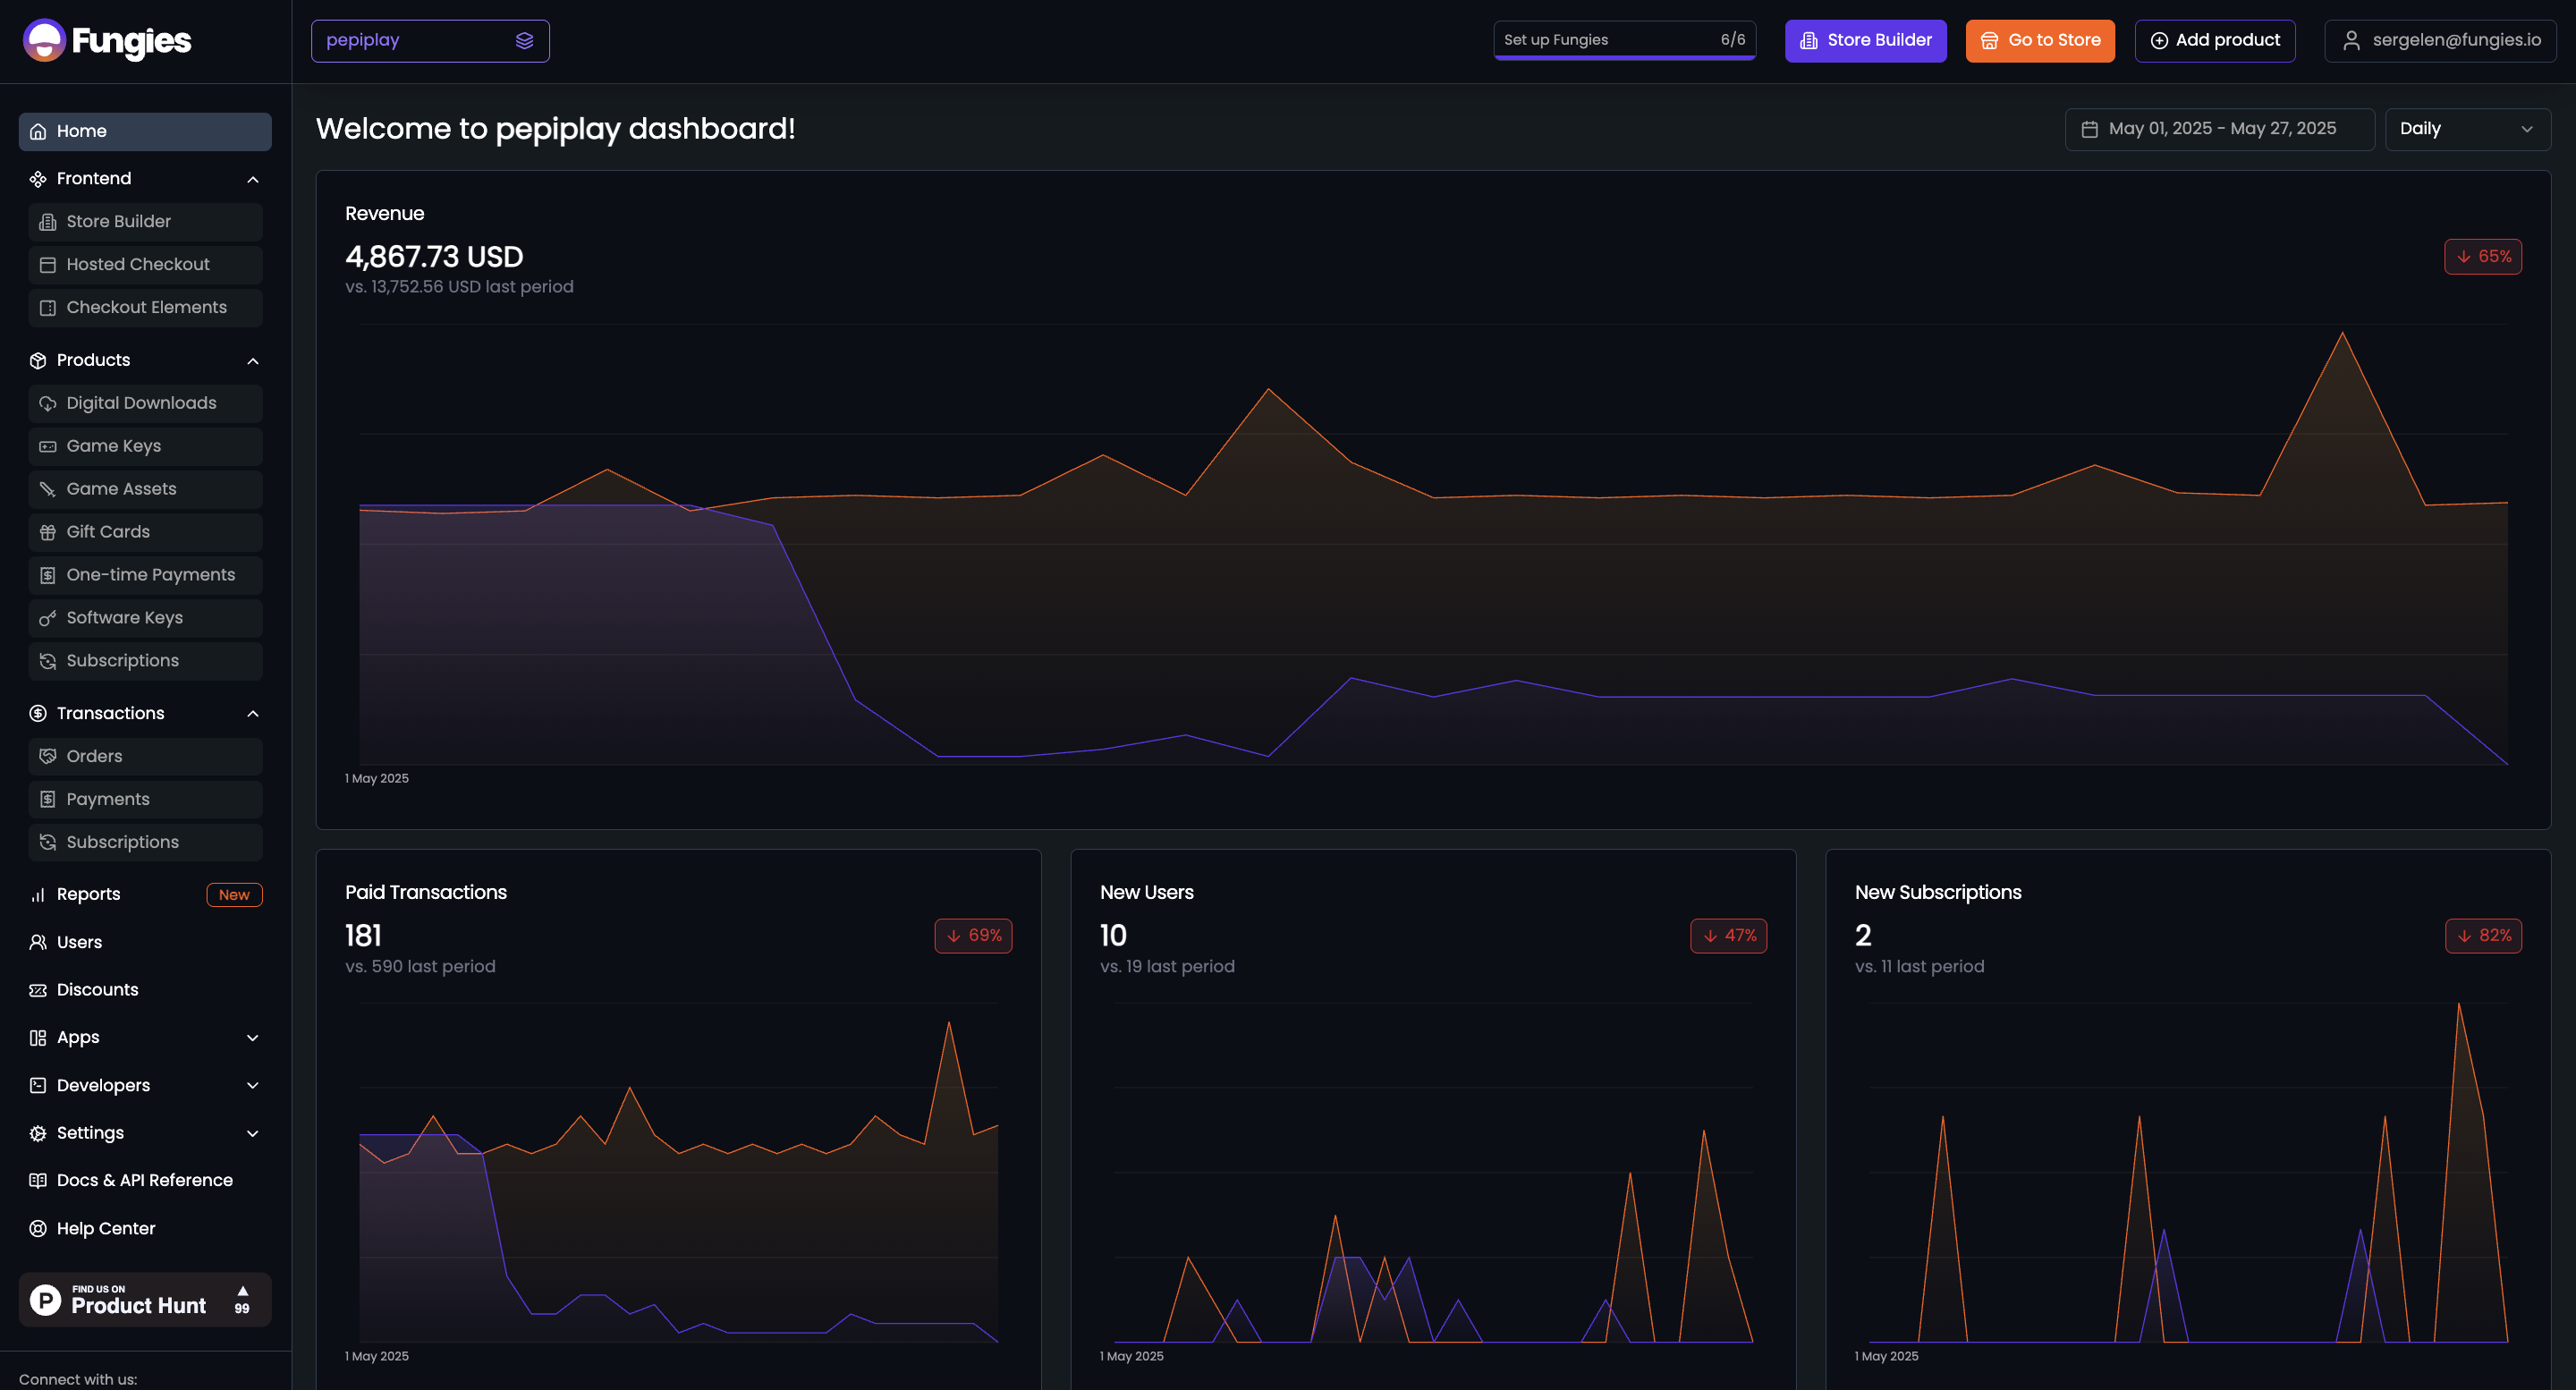This screenshot has width=2576, height=1390.
Task: Click the Fungies logo icon
Action: (x=44, y=41)
